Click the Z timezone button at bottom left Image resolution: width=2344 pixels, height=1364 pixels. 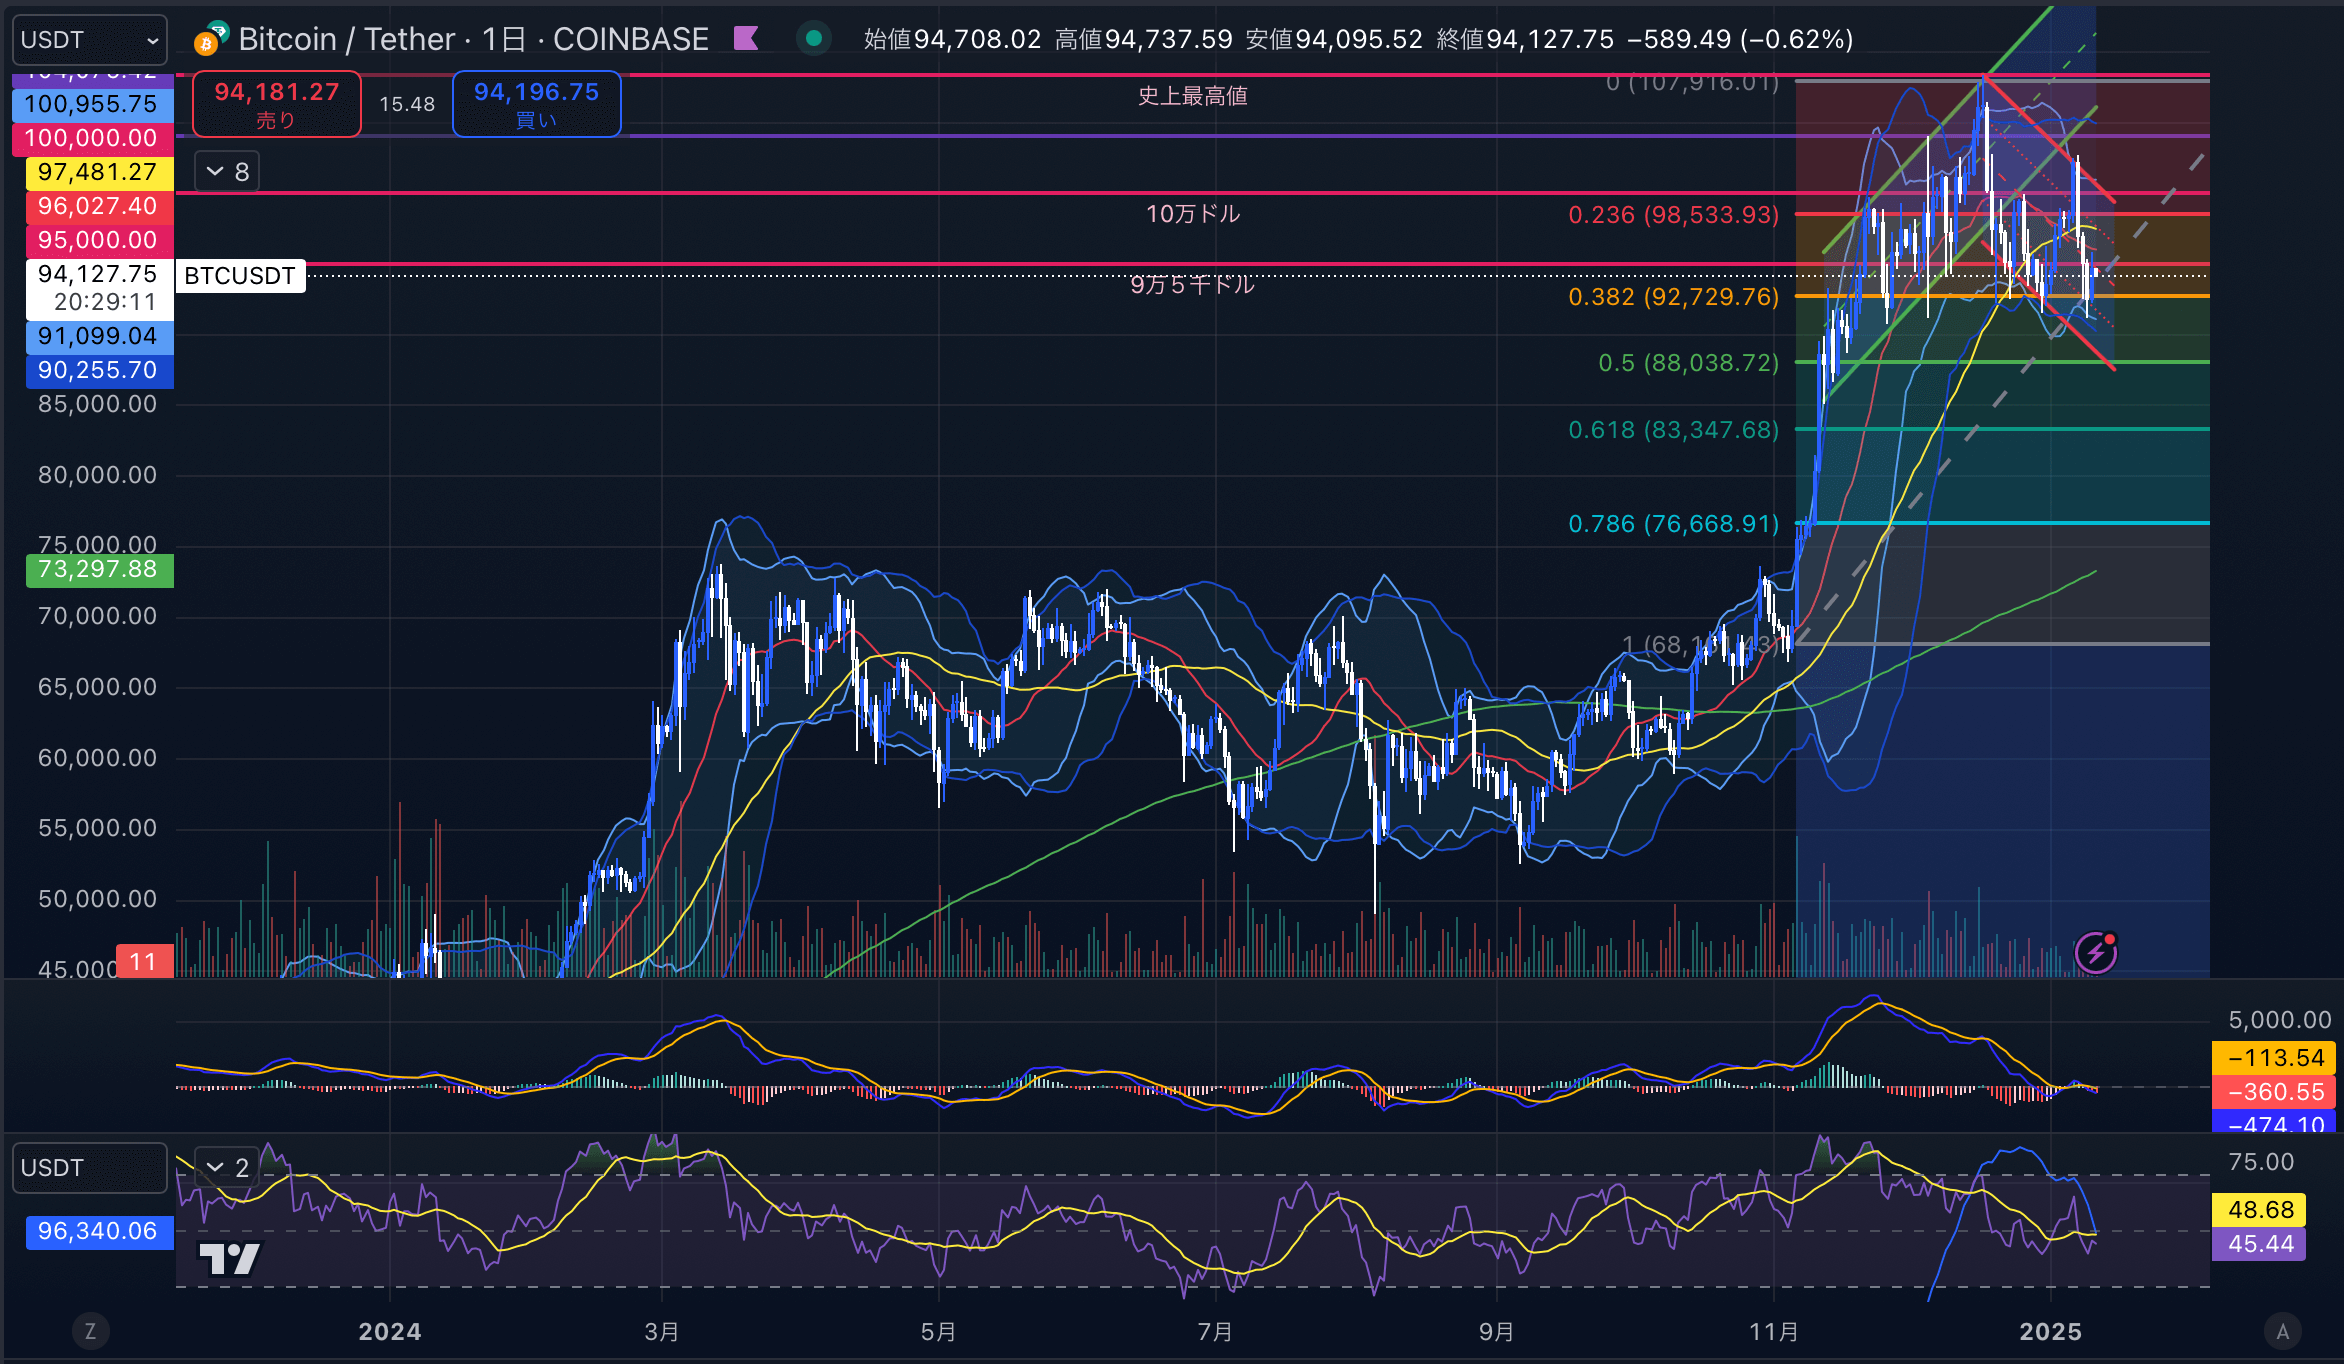pos(90,1331)
